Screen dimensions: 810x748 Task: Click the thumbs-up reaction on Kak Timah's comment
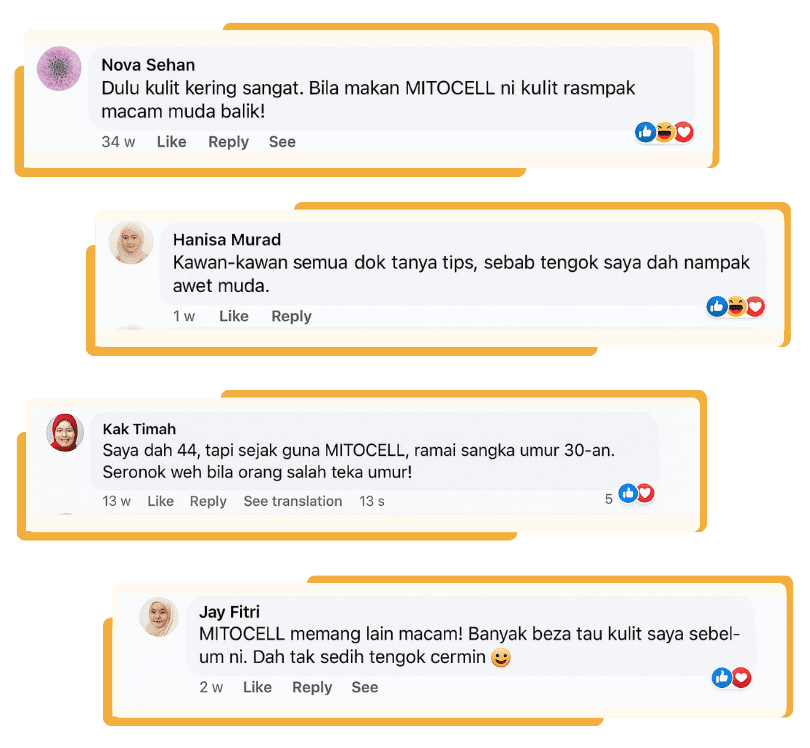628,493
